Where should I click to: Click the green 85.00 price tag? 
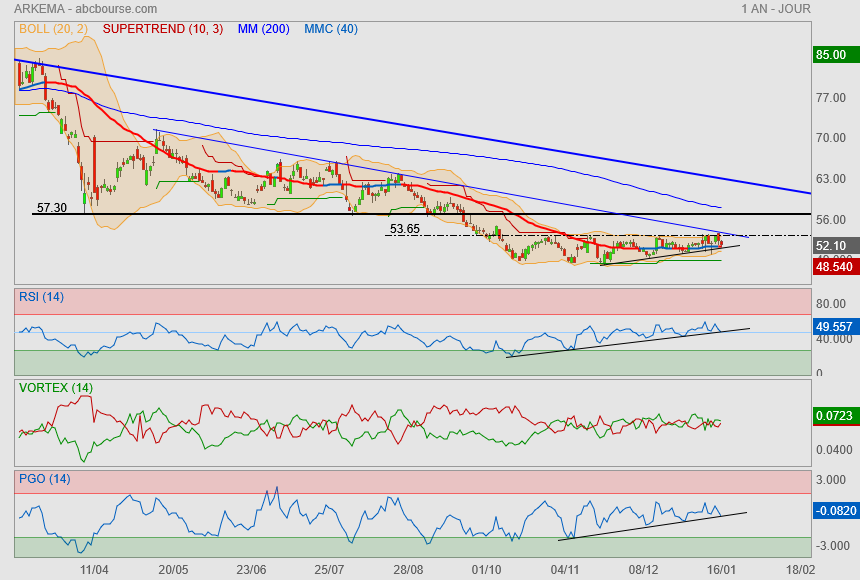pos(831,55)
